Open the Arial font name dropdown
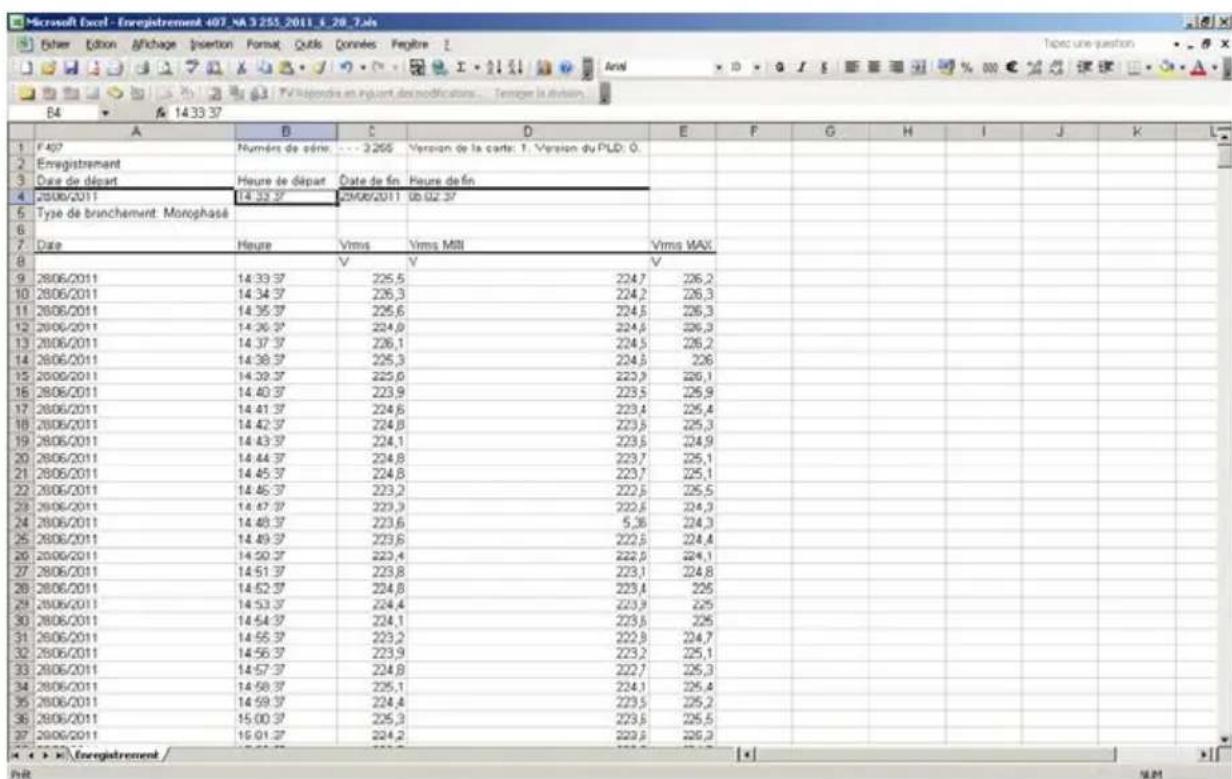 pyautogui.click(x=719, y=67)
